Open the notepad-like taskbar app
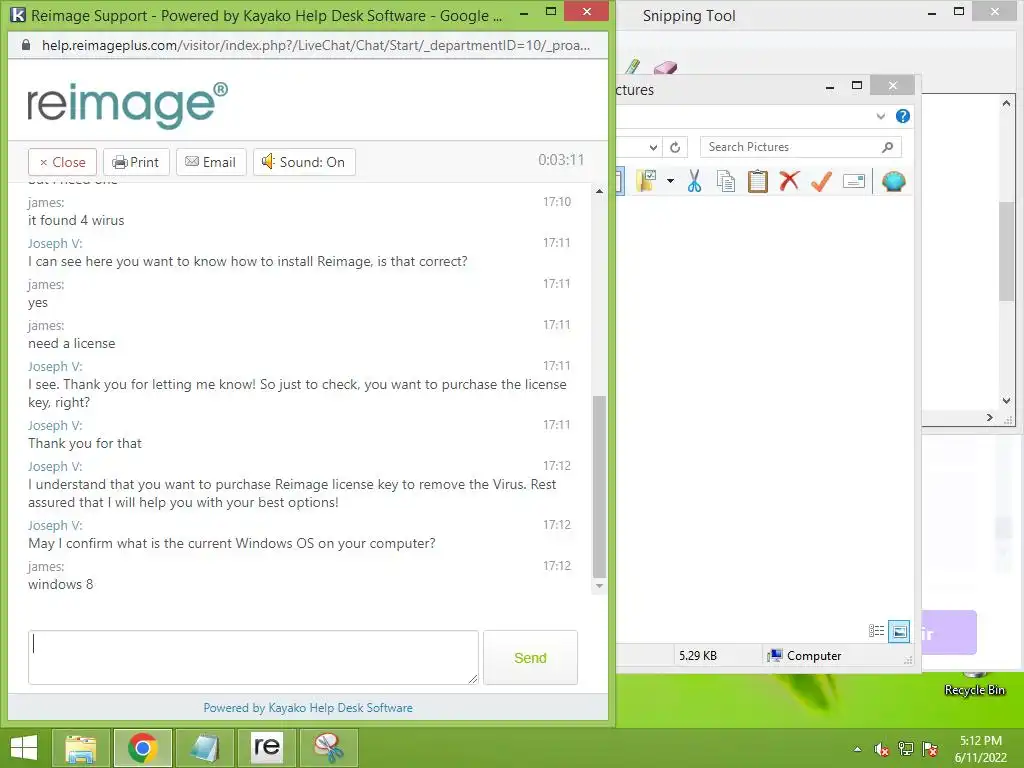The height and width of the screenshot is (768, 1024). point(204,748)
